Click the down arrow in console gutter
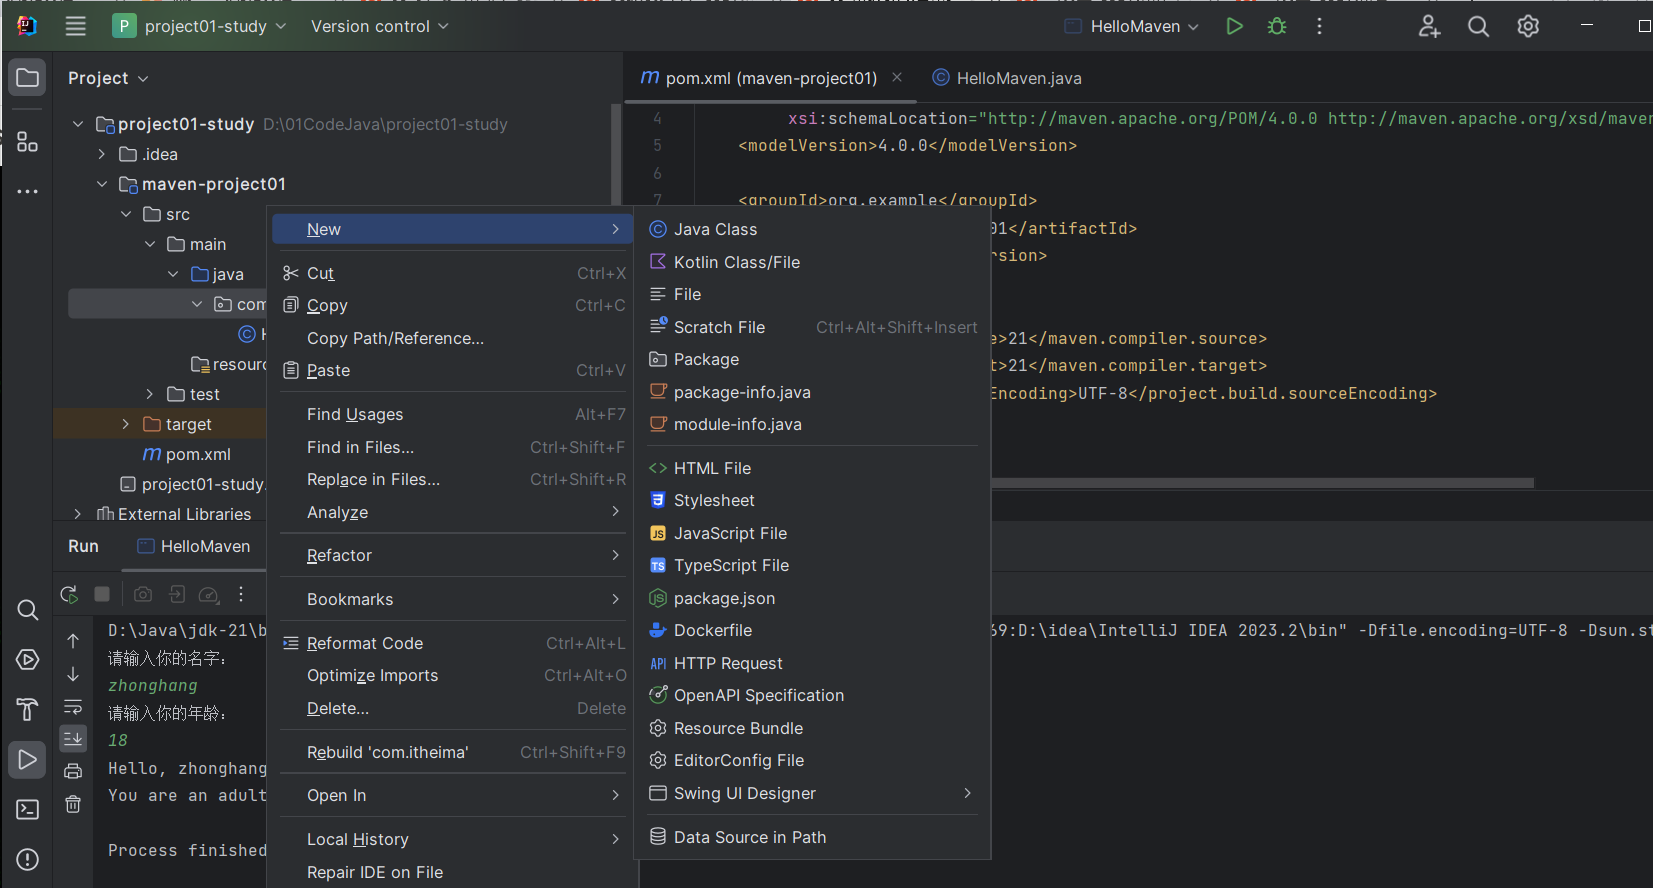Viewport: 1653px width, 888px height. 73,673
